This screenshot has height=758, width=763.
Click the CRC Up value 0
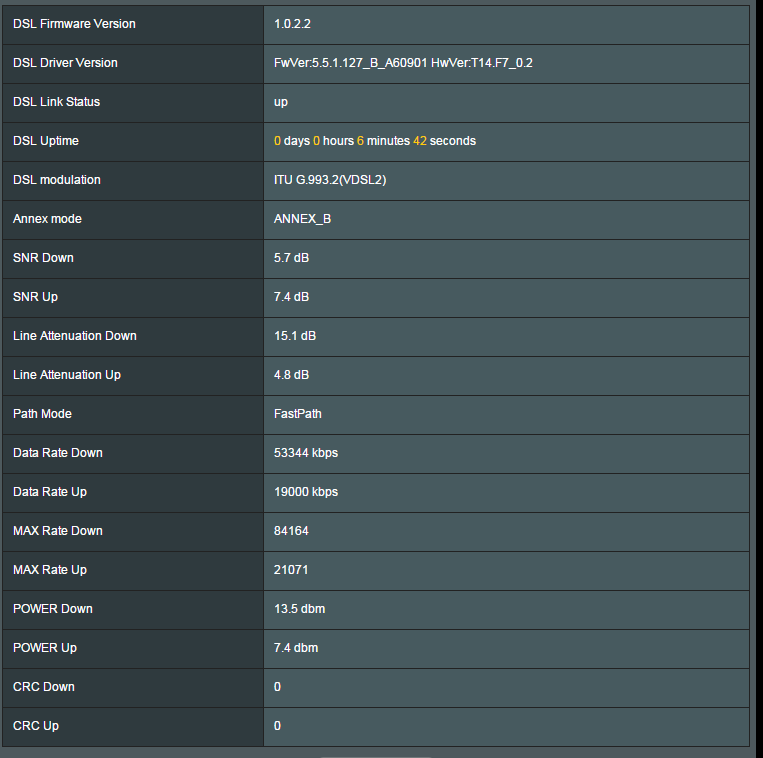coord(277,725)
